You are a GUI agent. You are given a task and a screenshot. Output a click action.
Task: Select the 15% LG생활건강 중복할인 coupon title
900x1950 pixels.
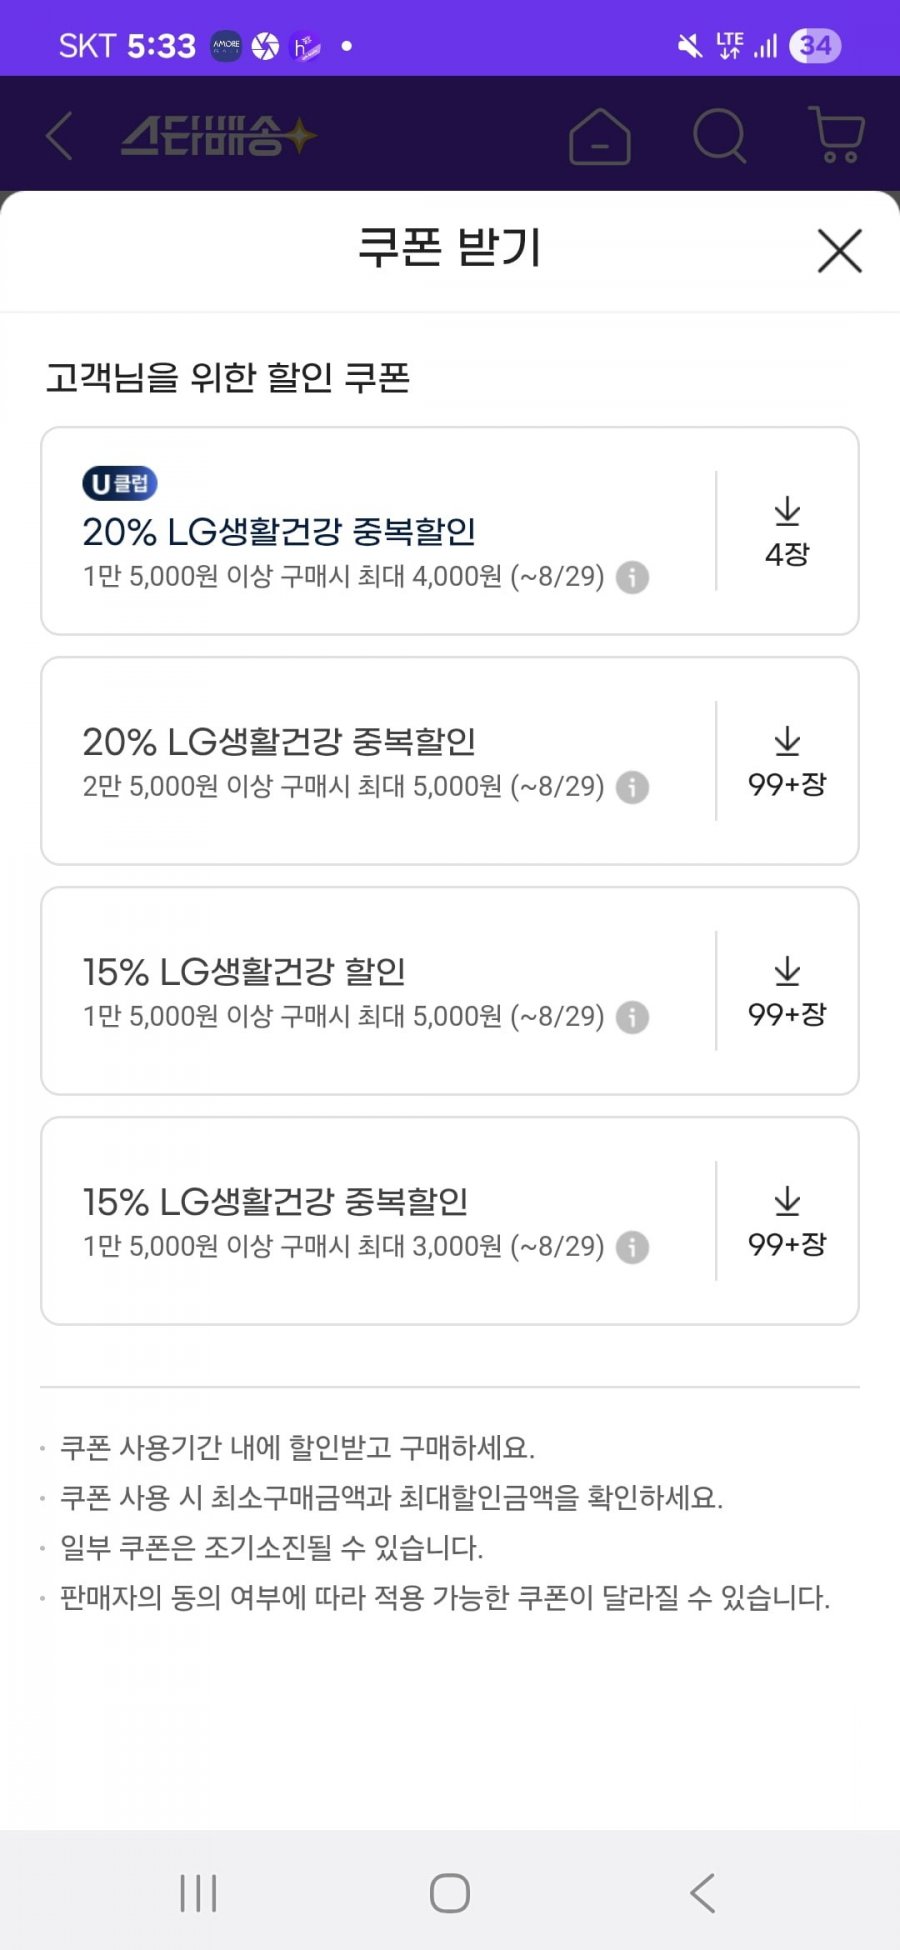[275, 1201]
